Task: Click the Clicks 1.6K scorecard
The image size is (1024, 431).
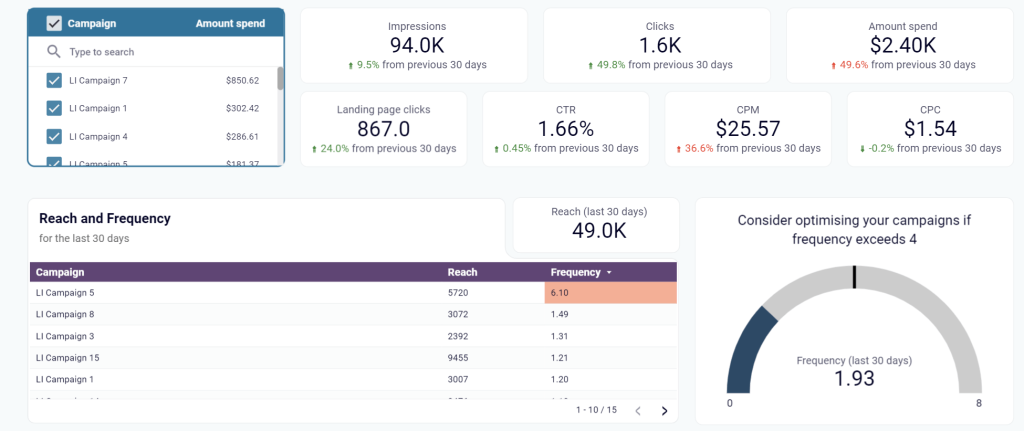Action: click(x=656, y=46)
